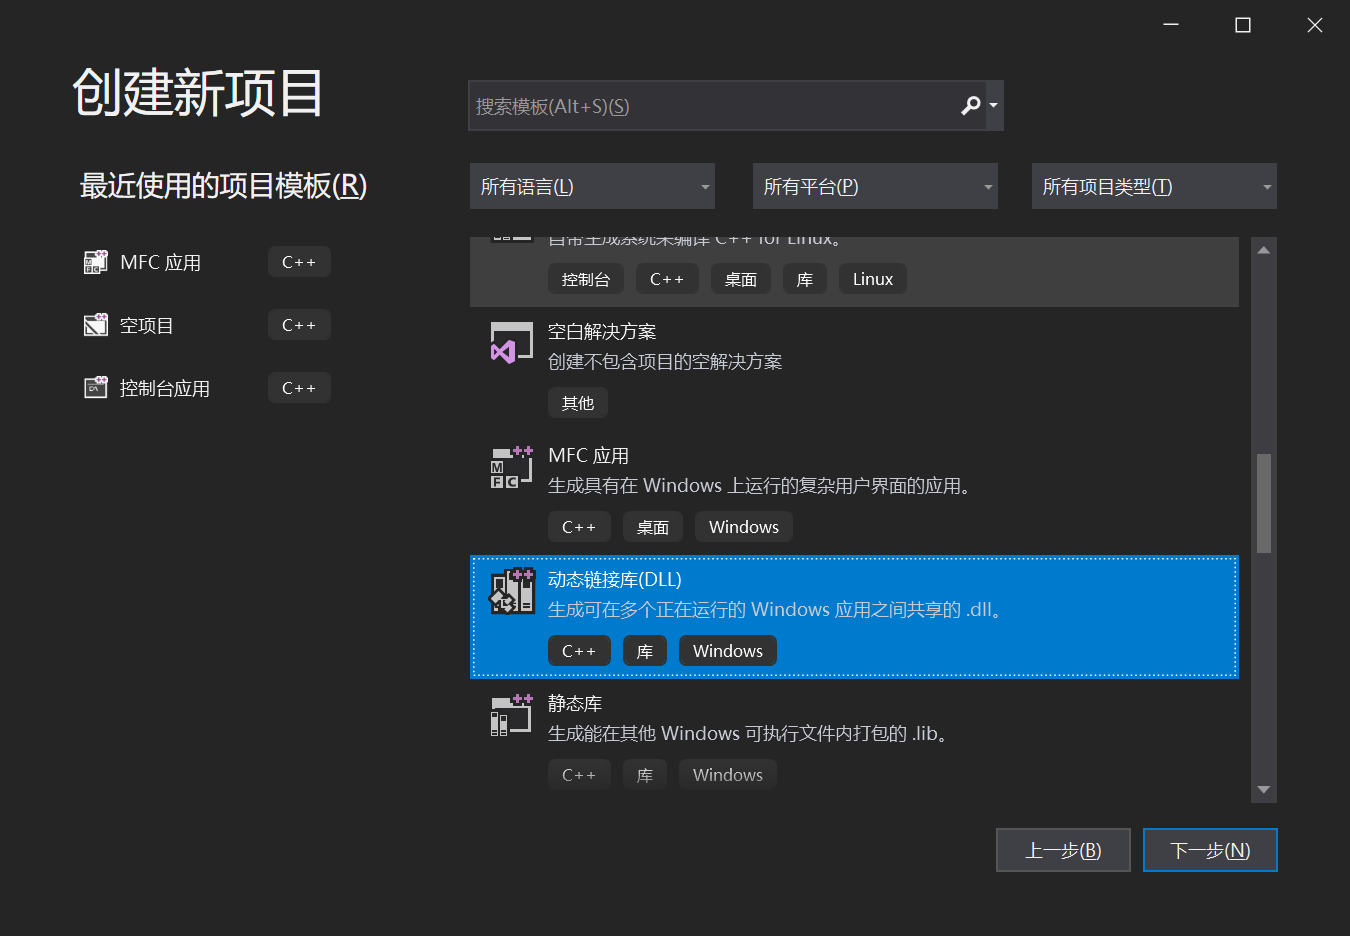
Task: Click the 其他 tag under 空白解决方案
Action: (x=578, y=403)
